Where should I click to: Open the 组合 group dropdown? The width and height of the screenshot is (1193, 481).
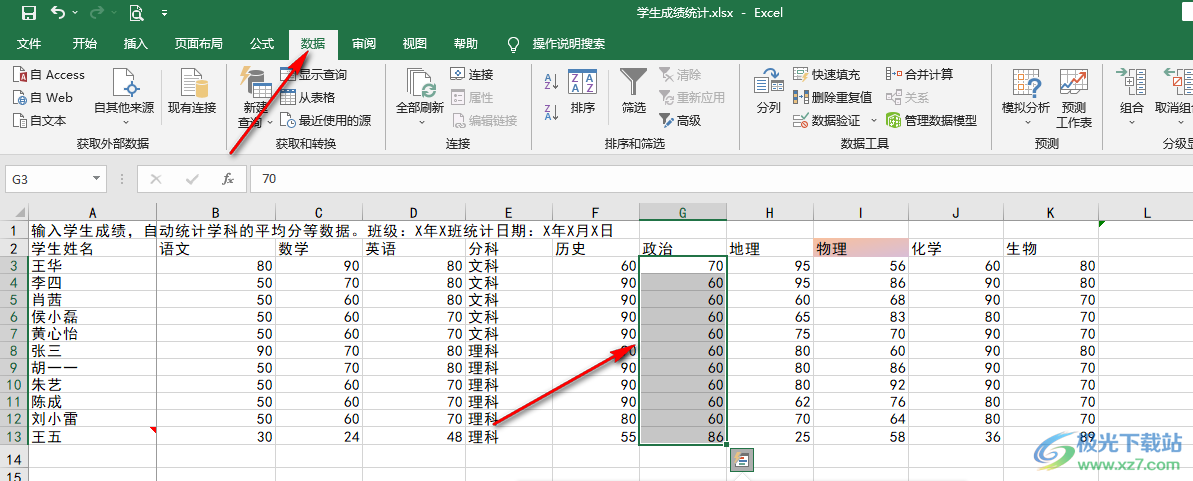pyautogui.click(x=1132, y=97)
